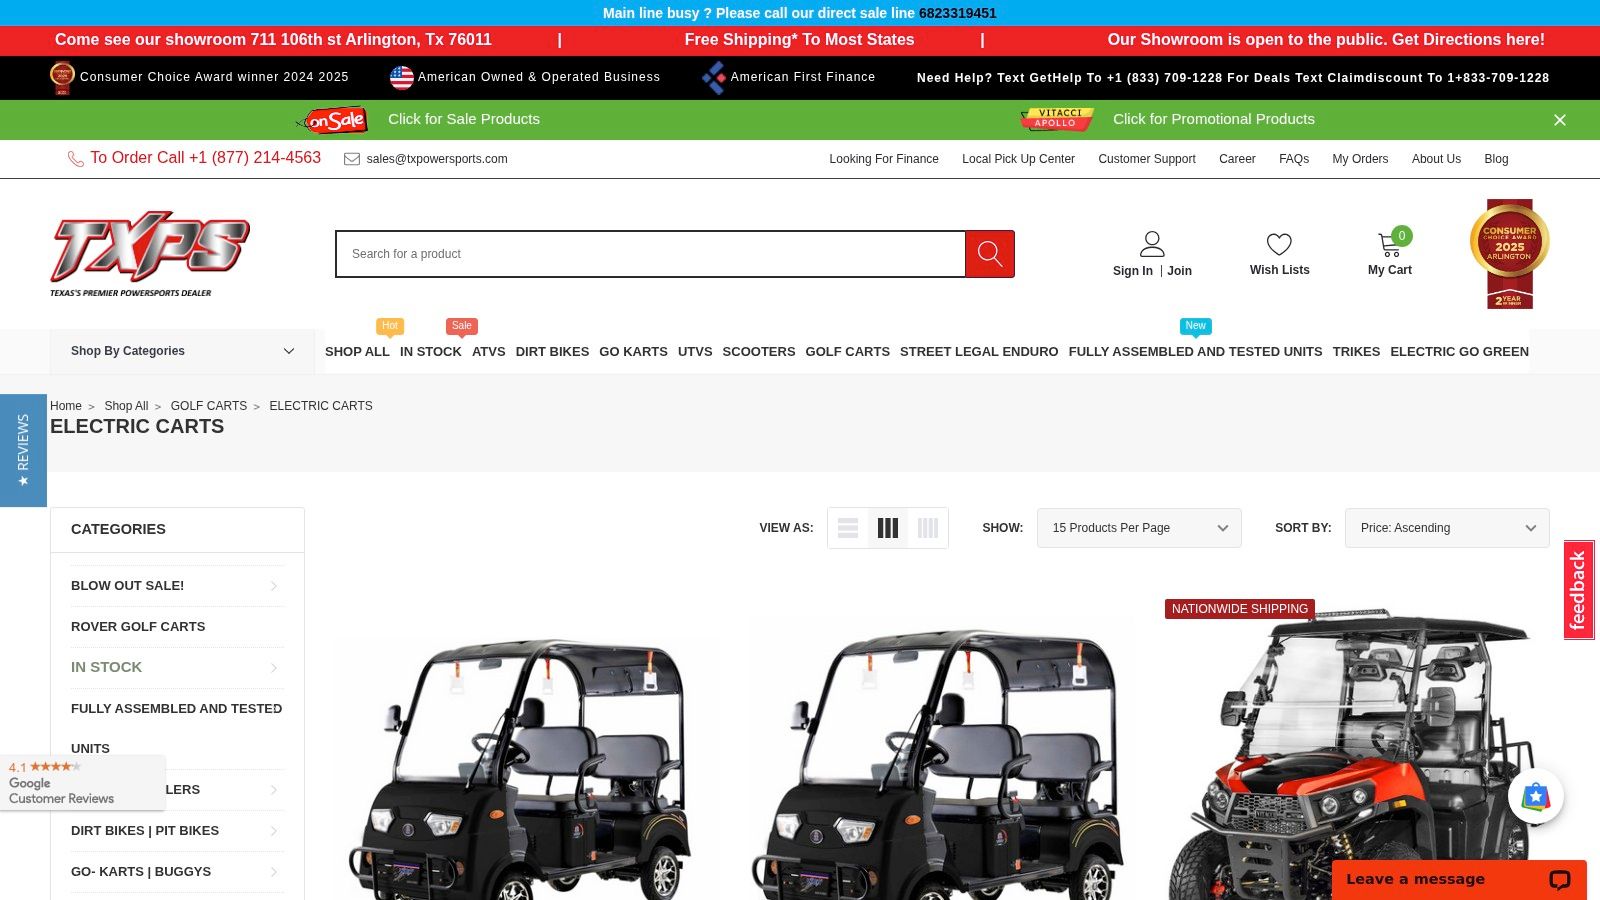Close the green promotional banner
Viewport: 1600px width, 900px height.
click(x=1560, y=120)
